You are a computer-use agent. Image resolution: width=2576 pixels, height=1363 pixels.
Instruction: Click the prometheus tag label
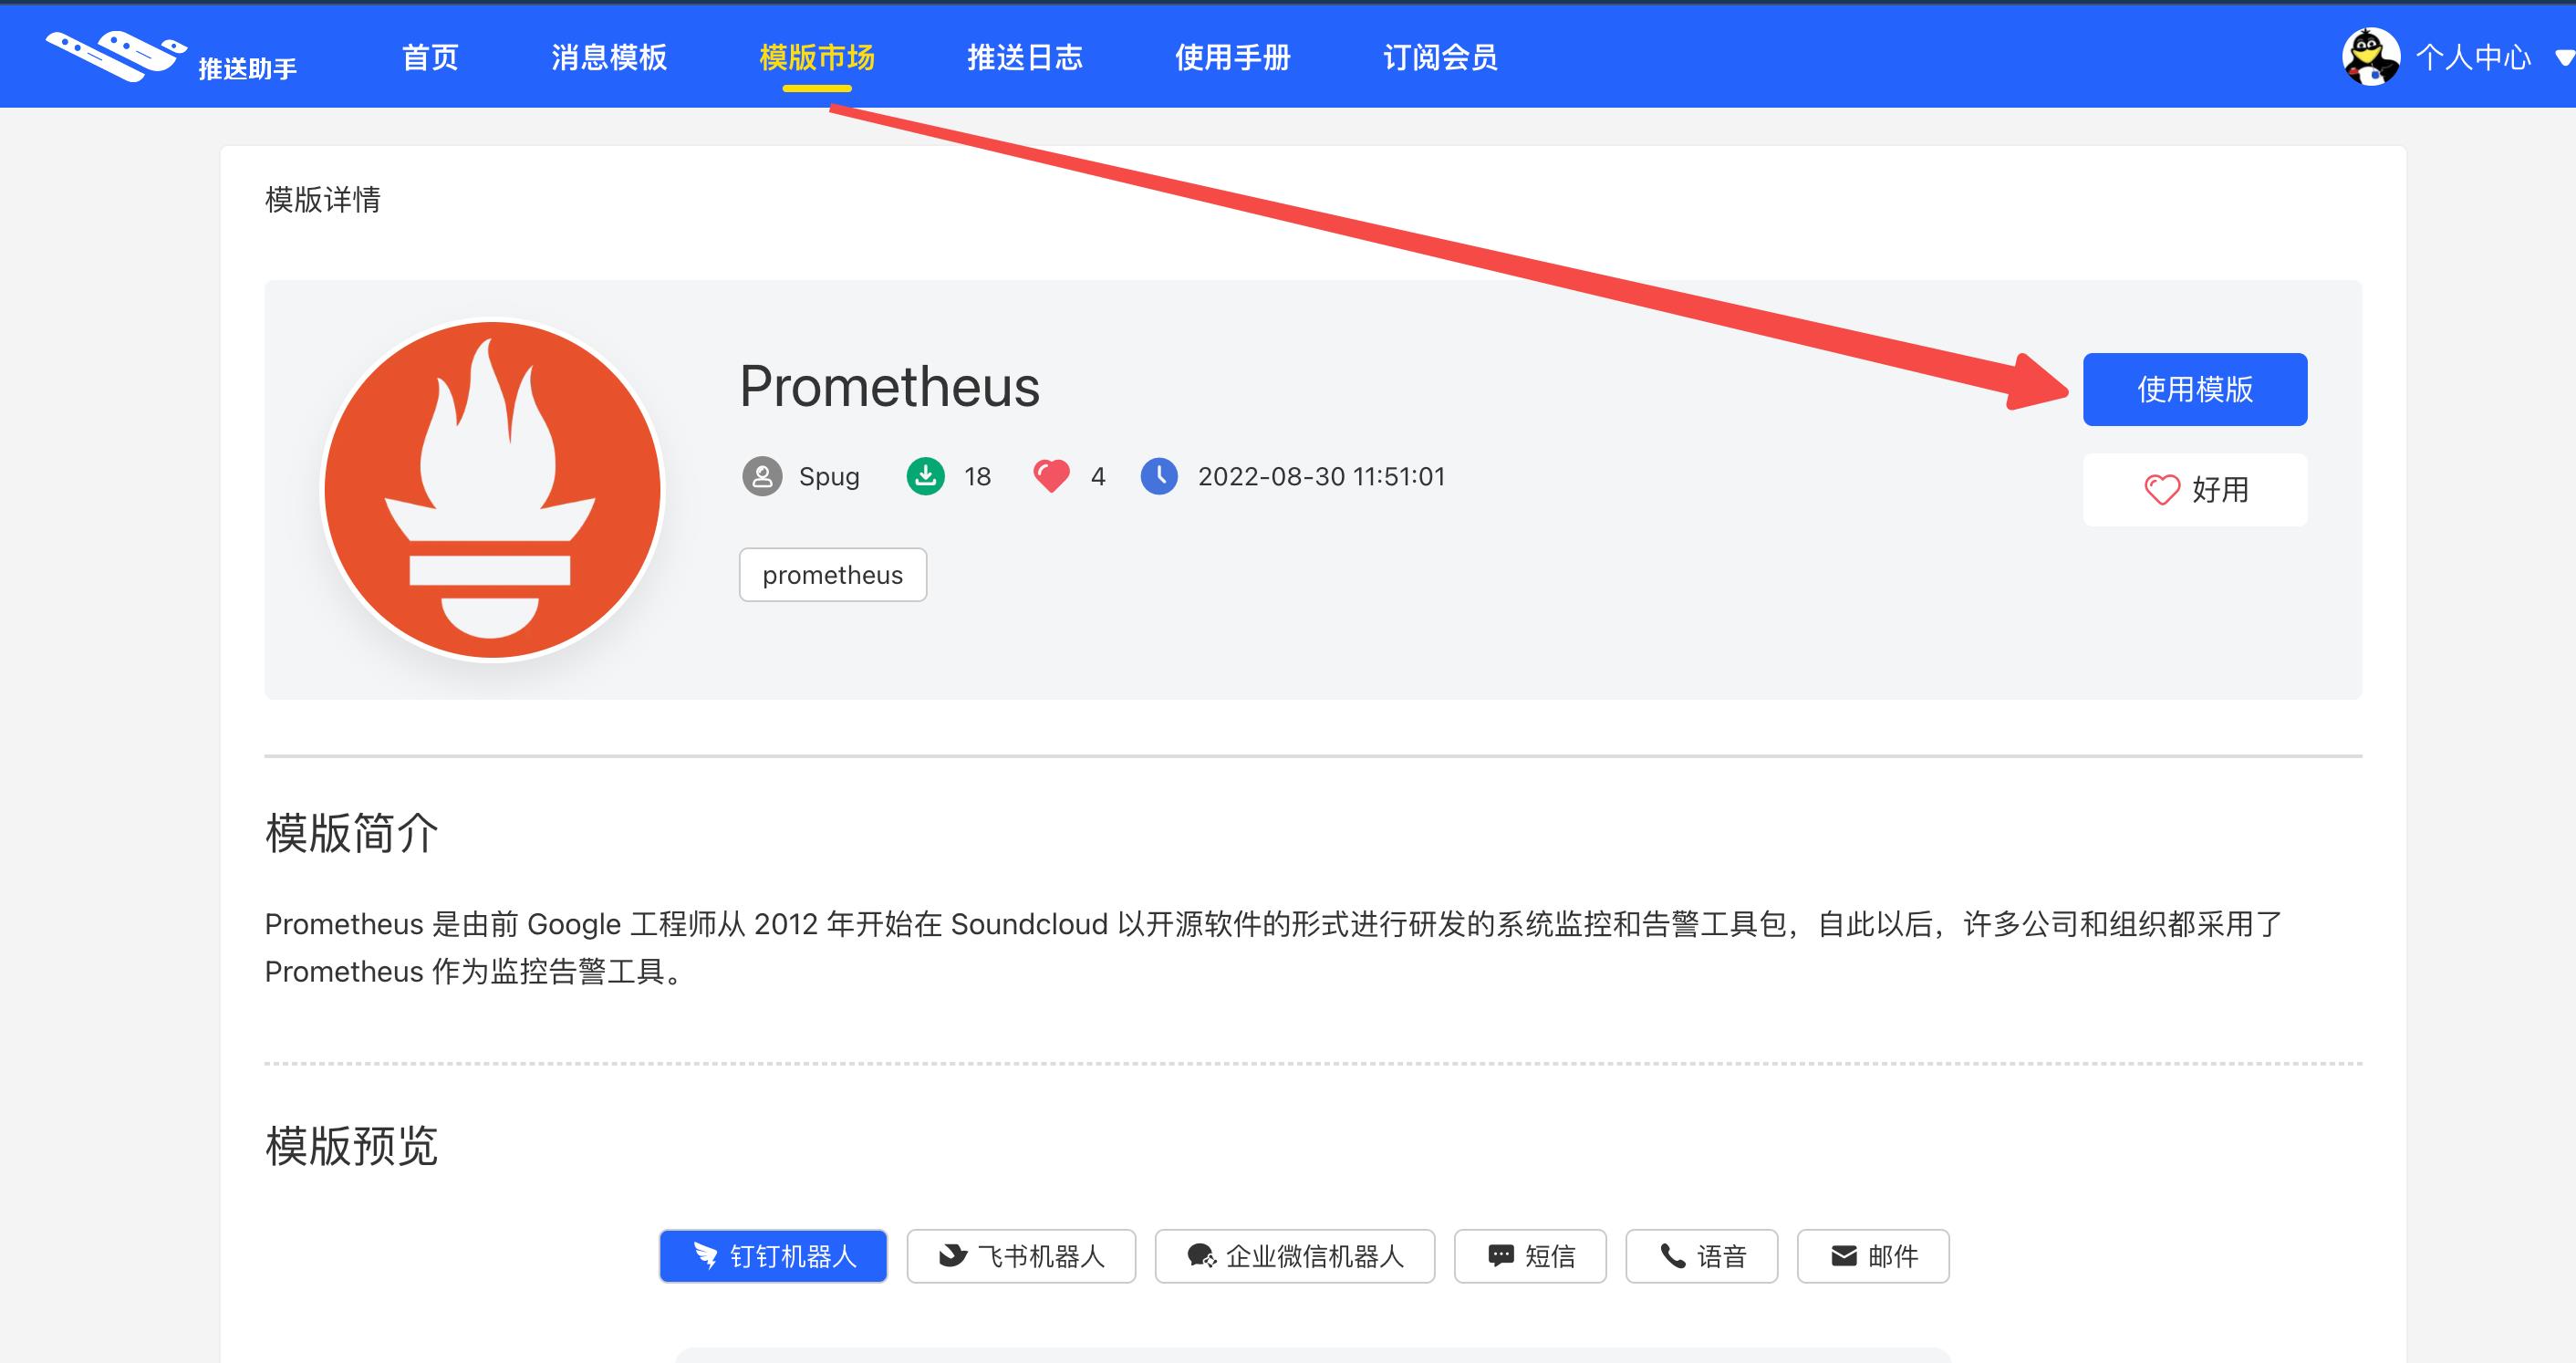[835, 574]
